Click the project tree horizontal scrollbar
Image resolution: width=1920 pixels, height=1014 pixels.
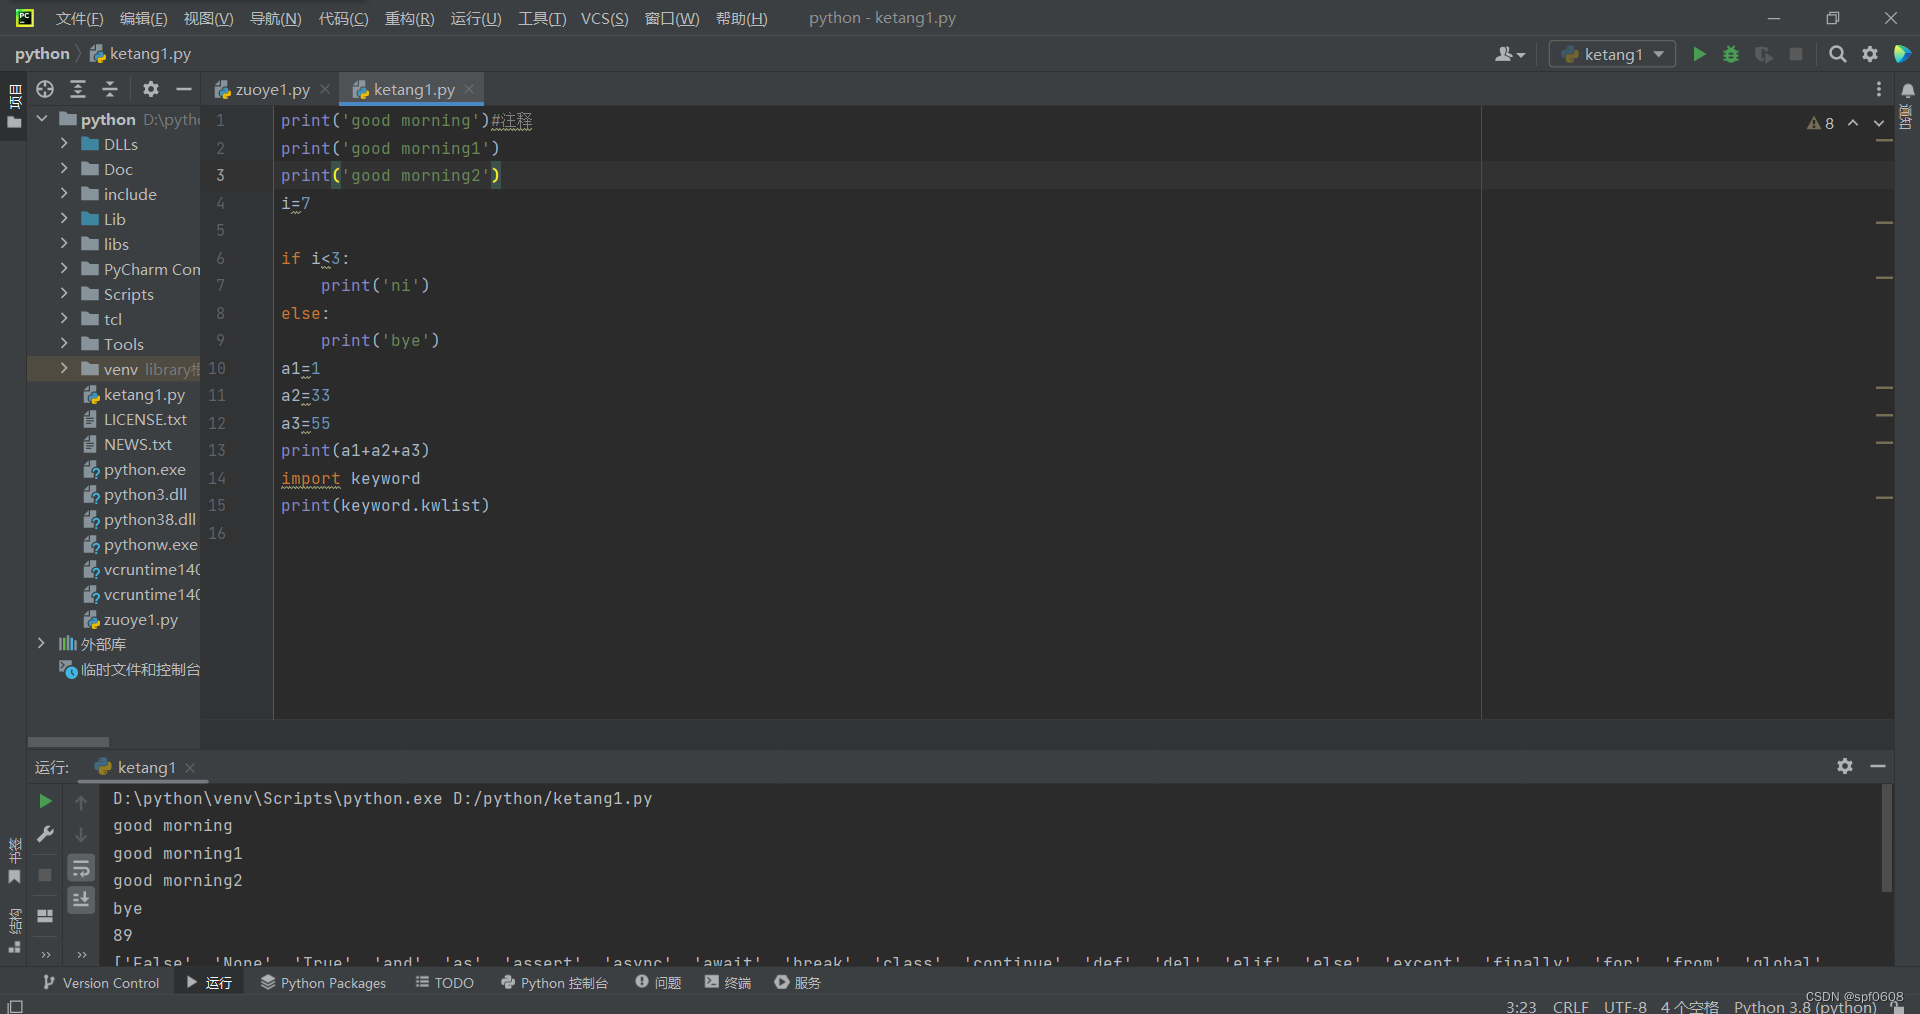(x=68, y=742)
